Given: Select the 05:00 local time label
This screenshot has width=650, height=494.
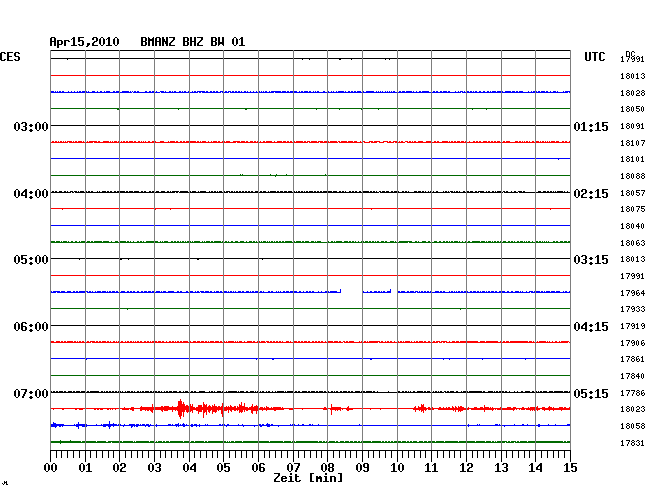Looking at the screenshot, I should [31, 260].
